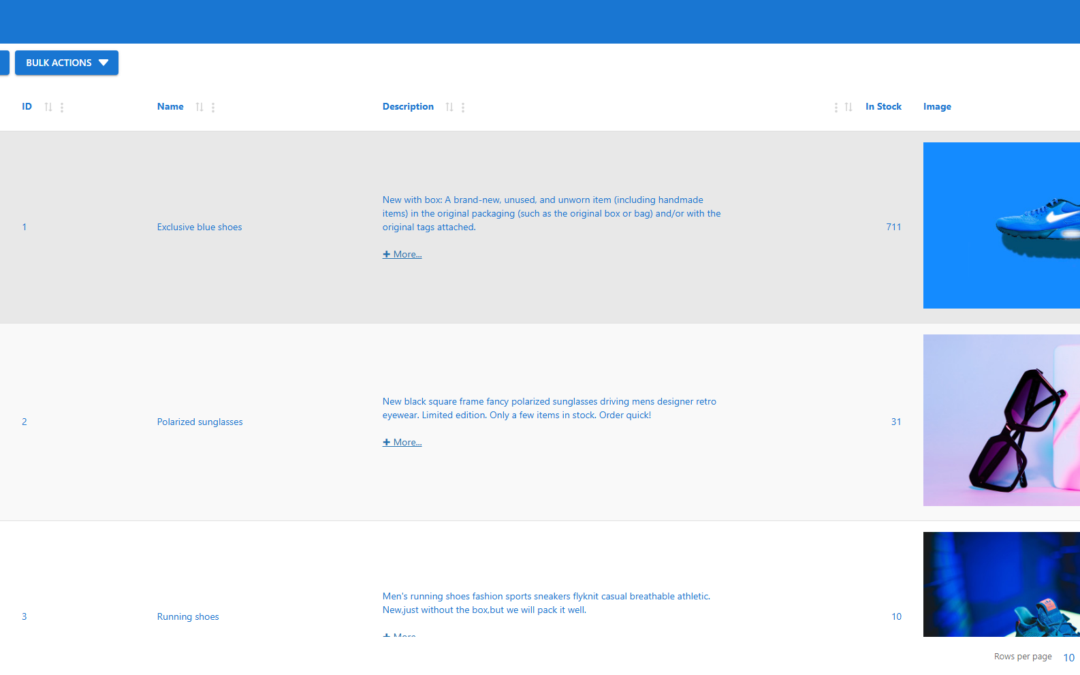Image resolution: width=1080 pixels, height=675 pixels.
Task: Click the description text of Running shoes
Action: [546, 603]
